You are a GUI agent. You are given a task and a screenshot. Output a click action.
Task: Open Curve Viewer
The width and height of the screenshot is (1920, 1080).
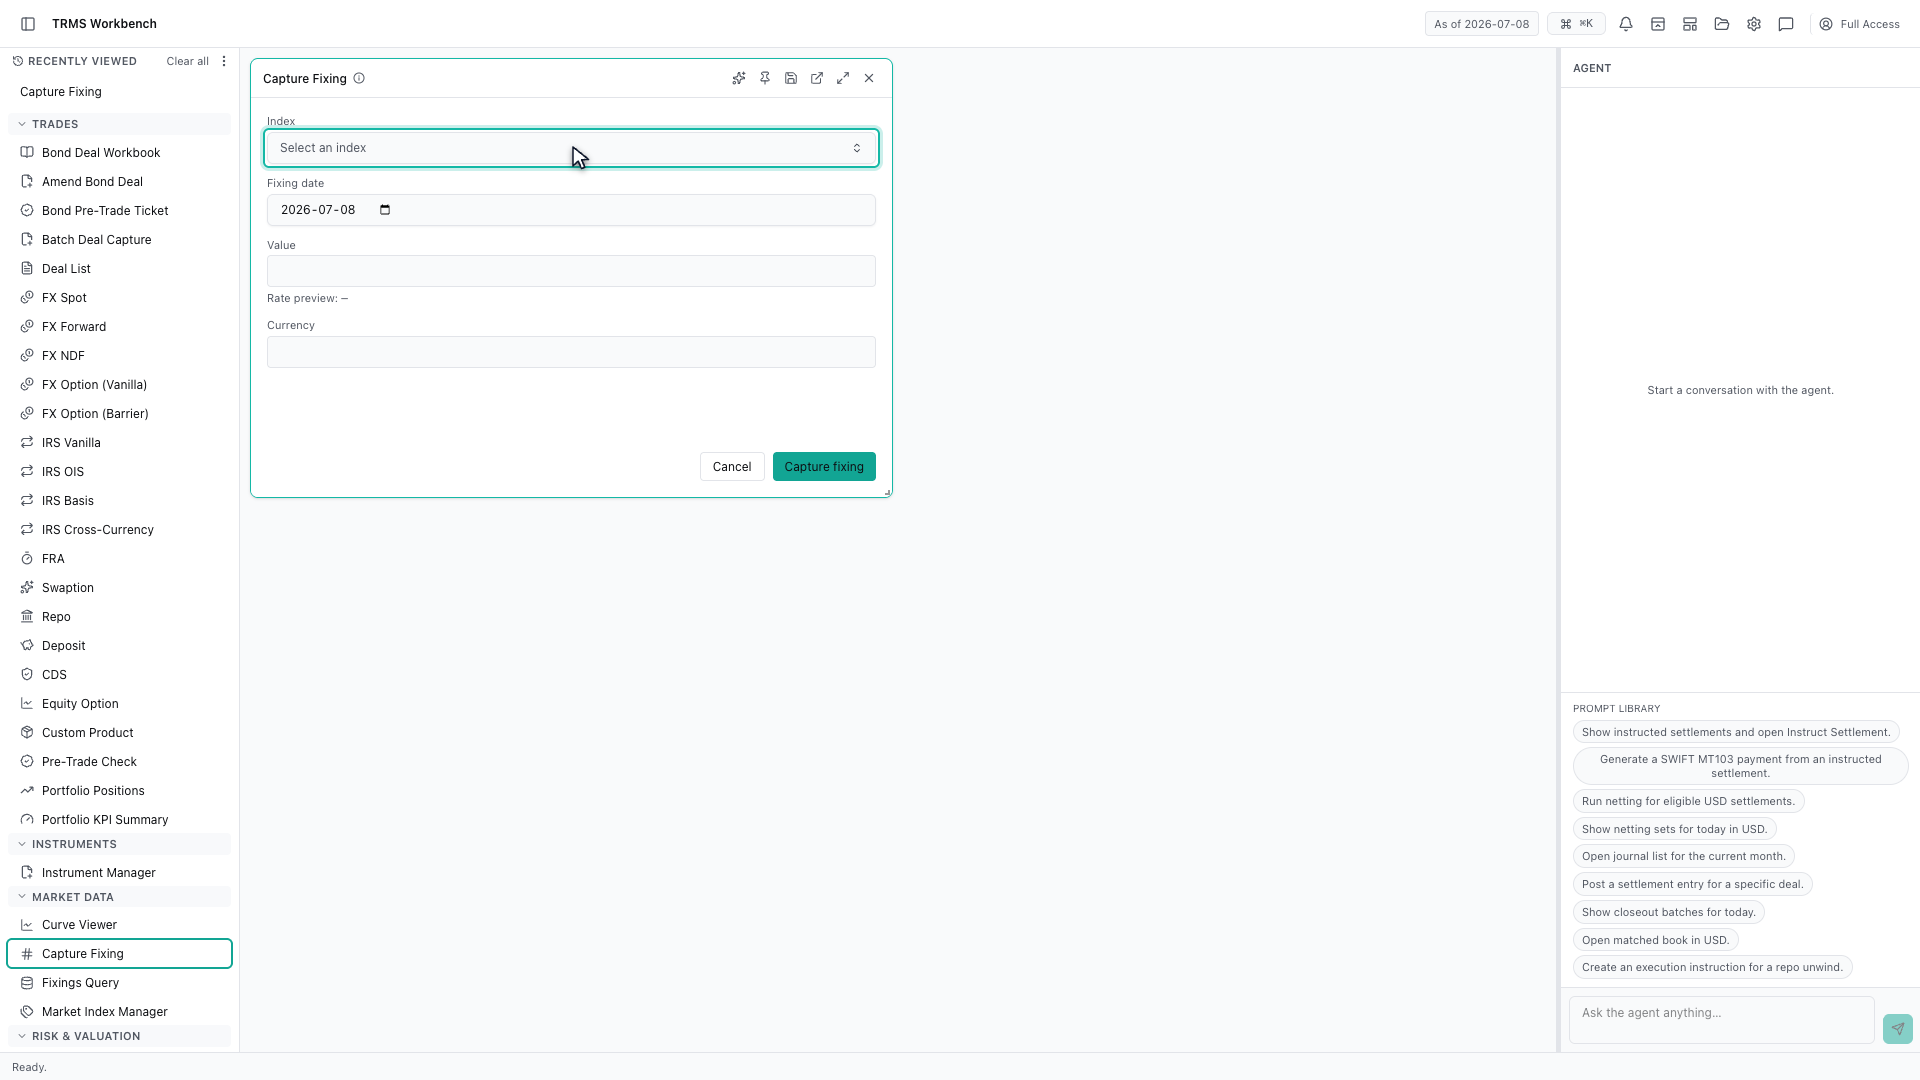(119, 925)
